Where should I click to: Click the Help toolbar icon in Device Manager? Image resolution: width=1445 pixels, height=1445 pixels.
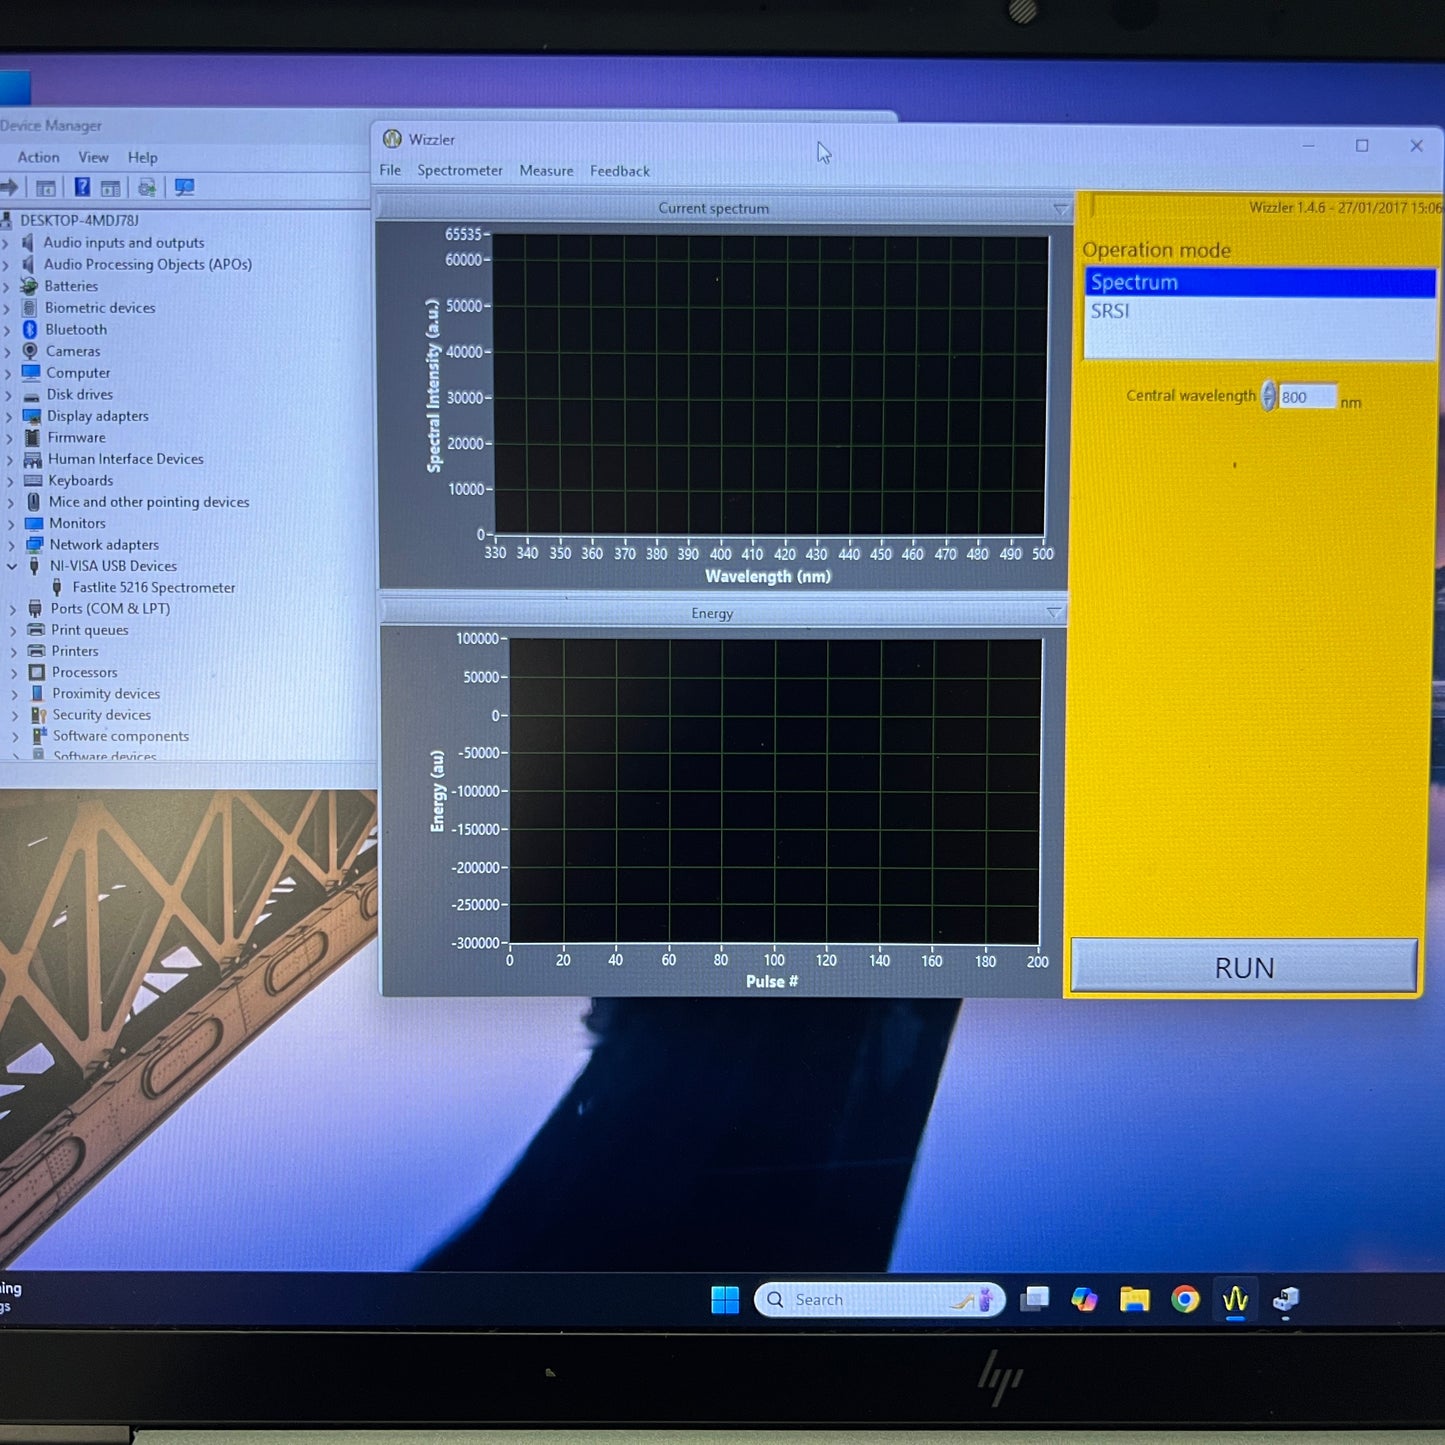[81, 187]
